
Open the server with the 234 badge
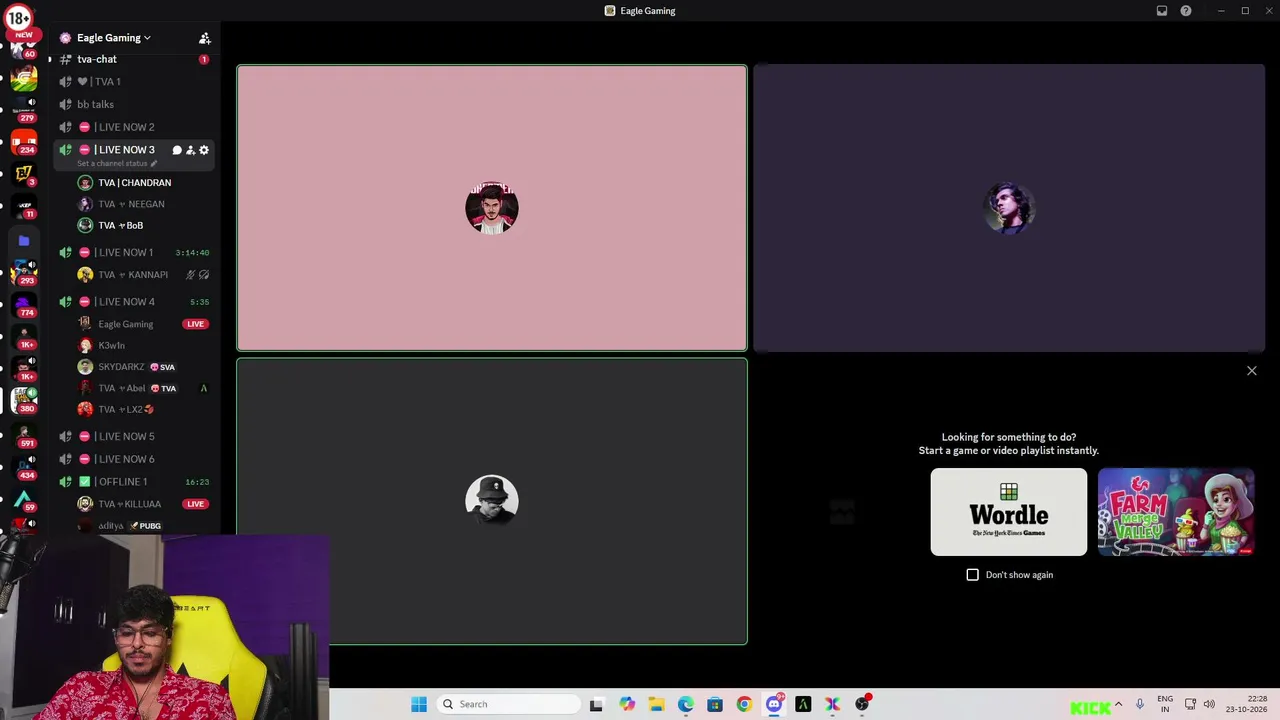click(24, 144)
